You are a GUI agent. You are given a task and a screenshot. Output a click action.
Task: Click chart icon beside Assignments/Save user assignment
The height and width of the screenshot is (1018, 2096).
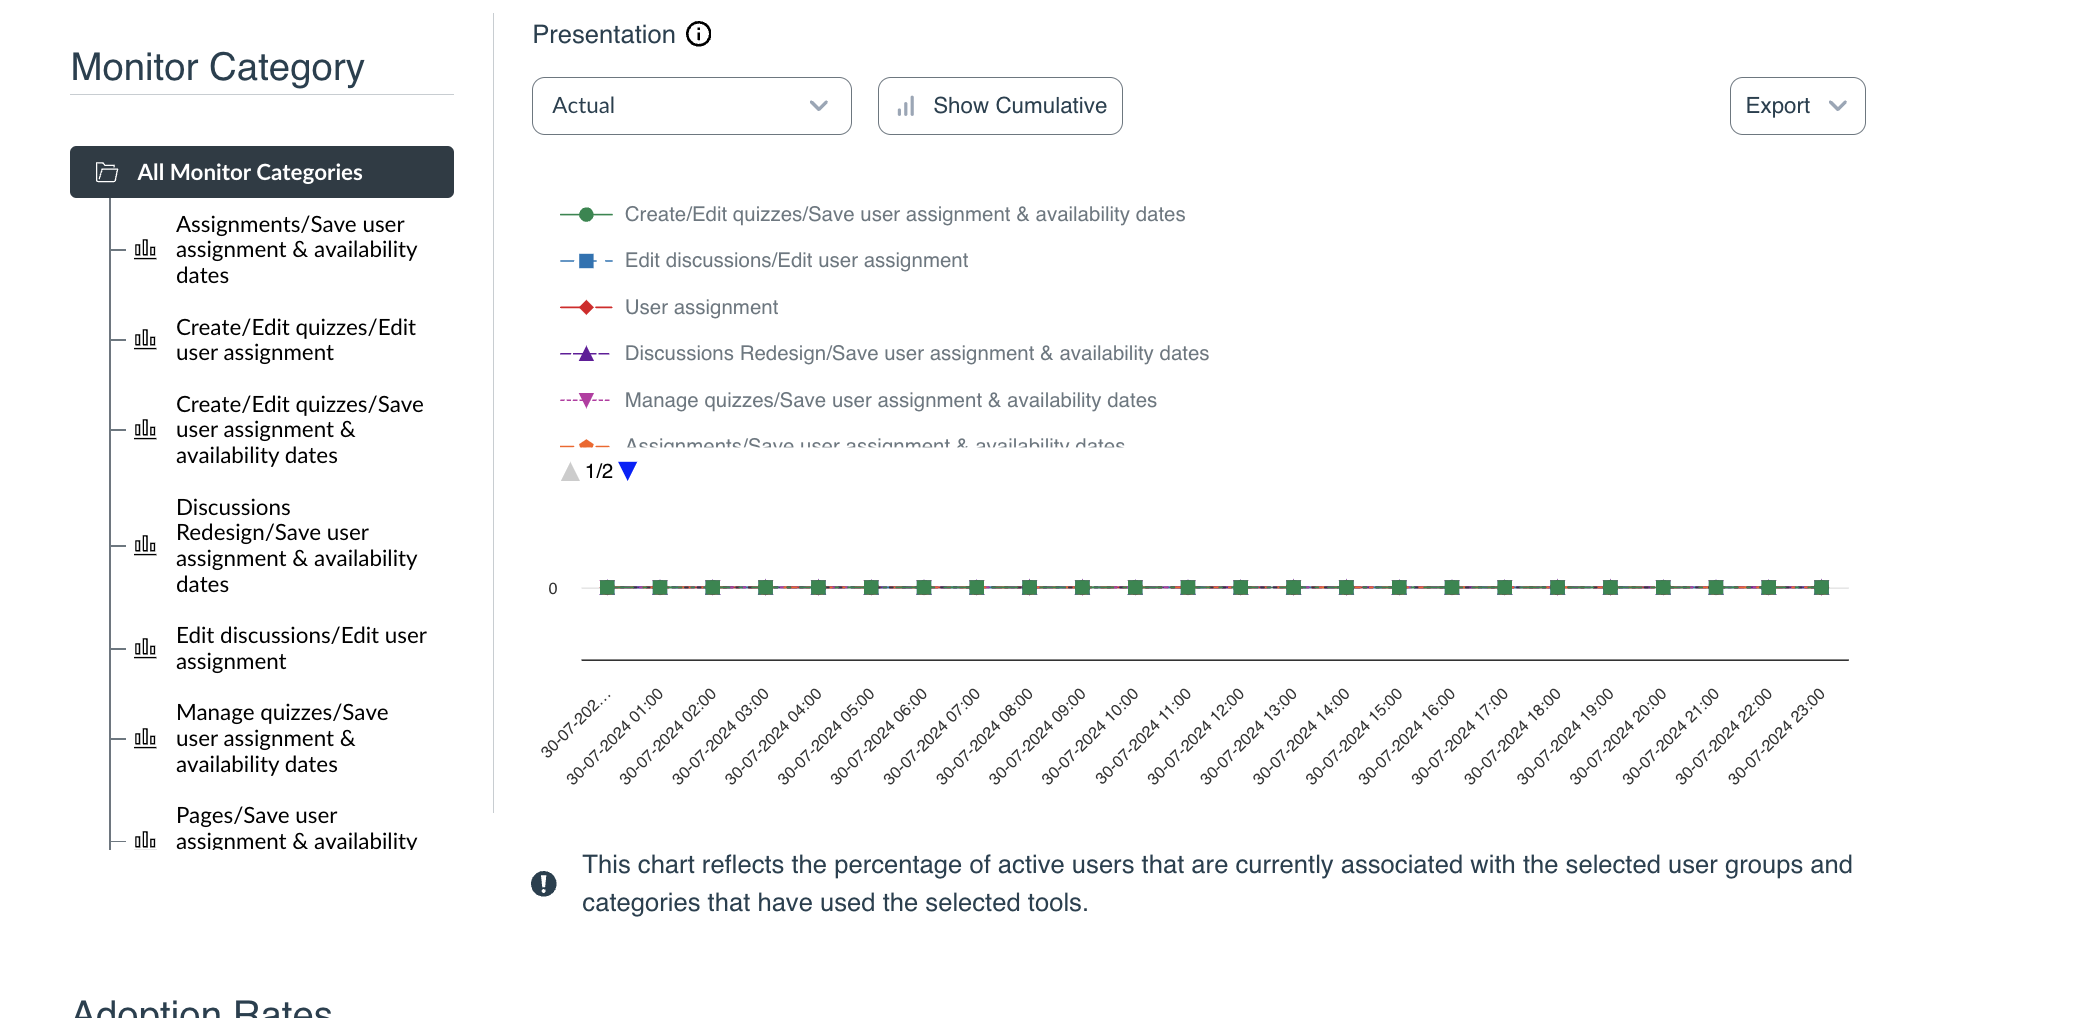click(146, 250)
